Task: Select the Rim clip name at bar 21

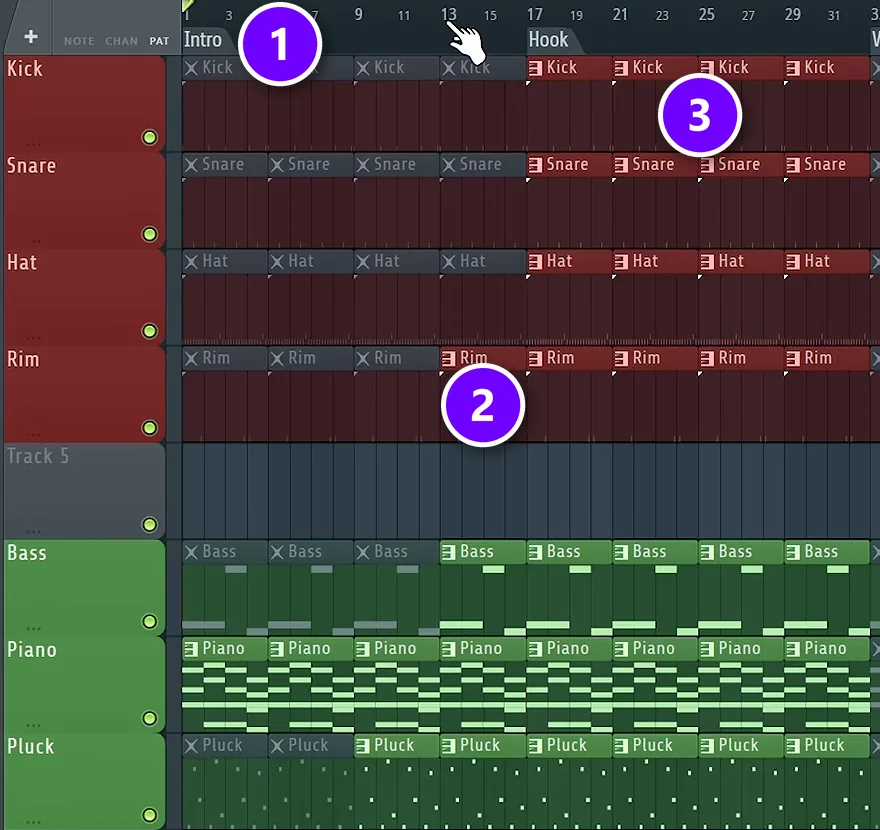Action: tap(647, 358)
